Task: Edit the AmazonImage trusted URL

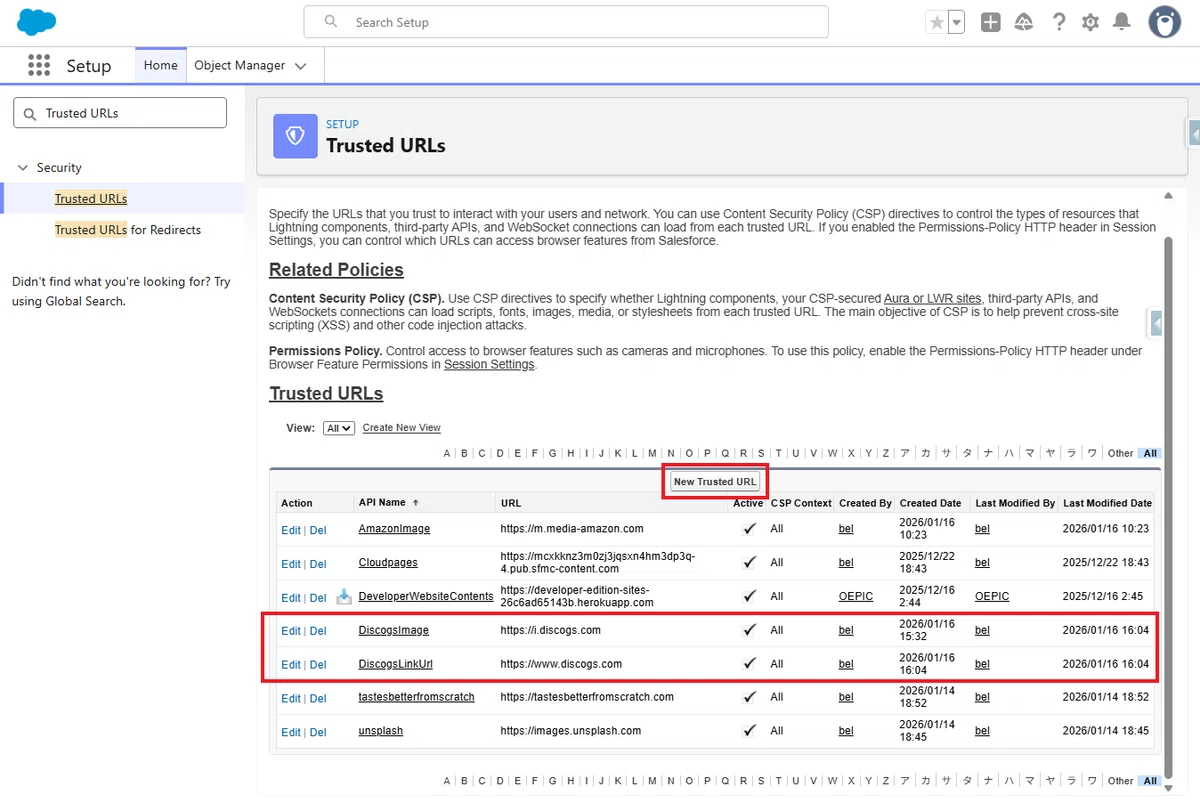Action: tap(291, 530)
